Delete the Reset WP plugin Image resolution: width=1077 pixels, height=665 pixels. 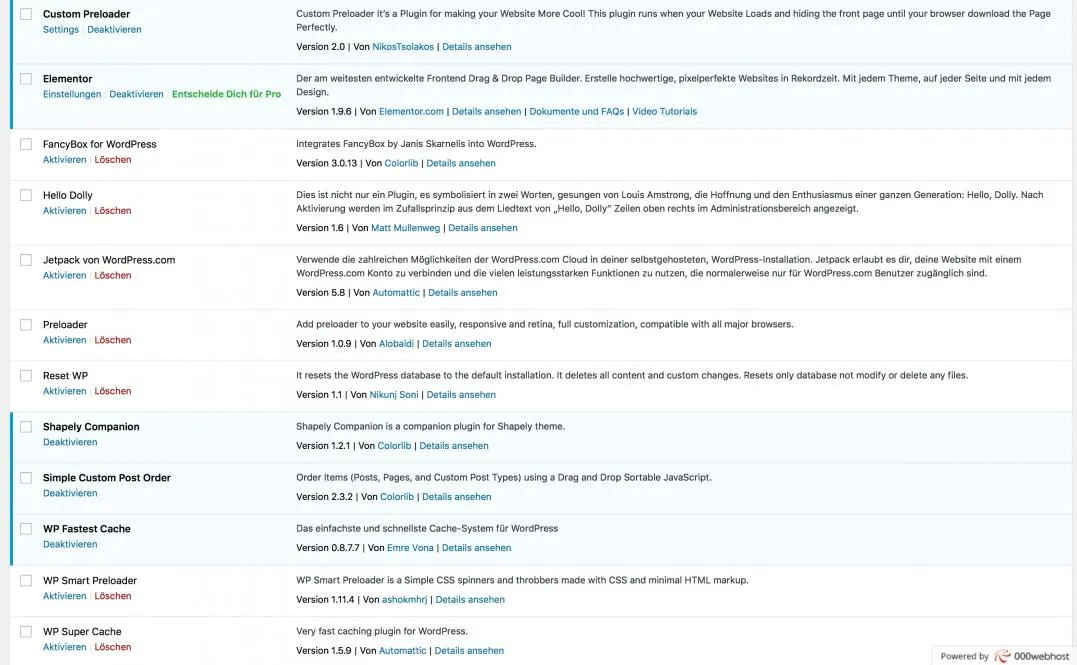click(113, 391)
